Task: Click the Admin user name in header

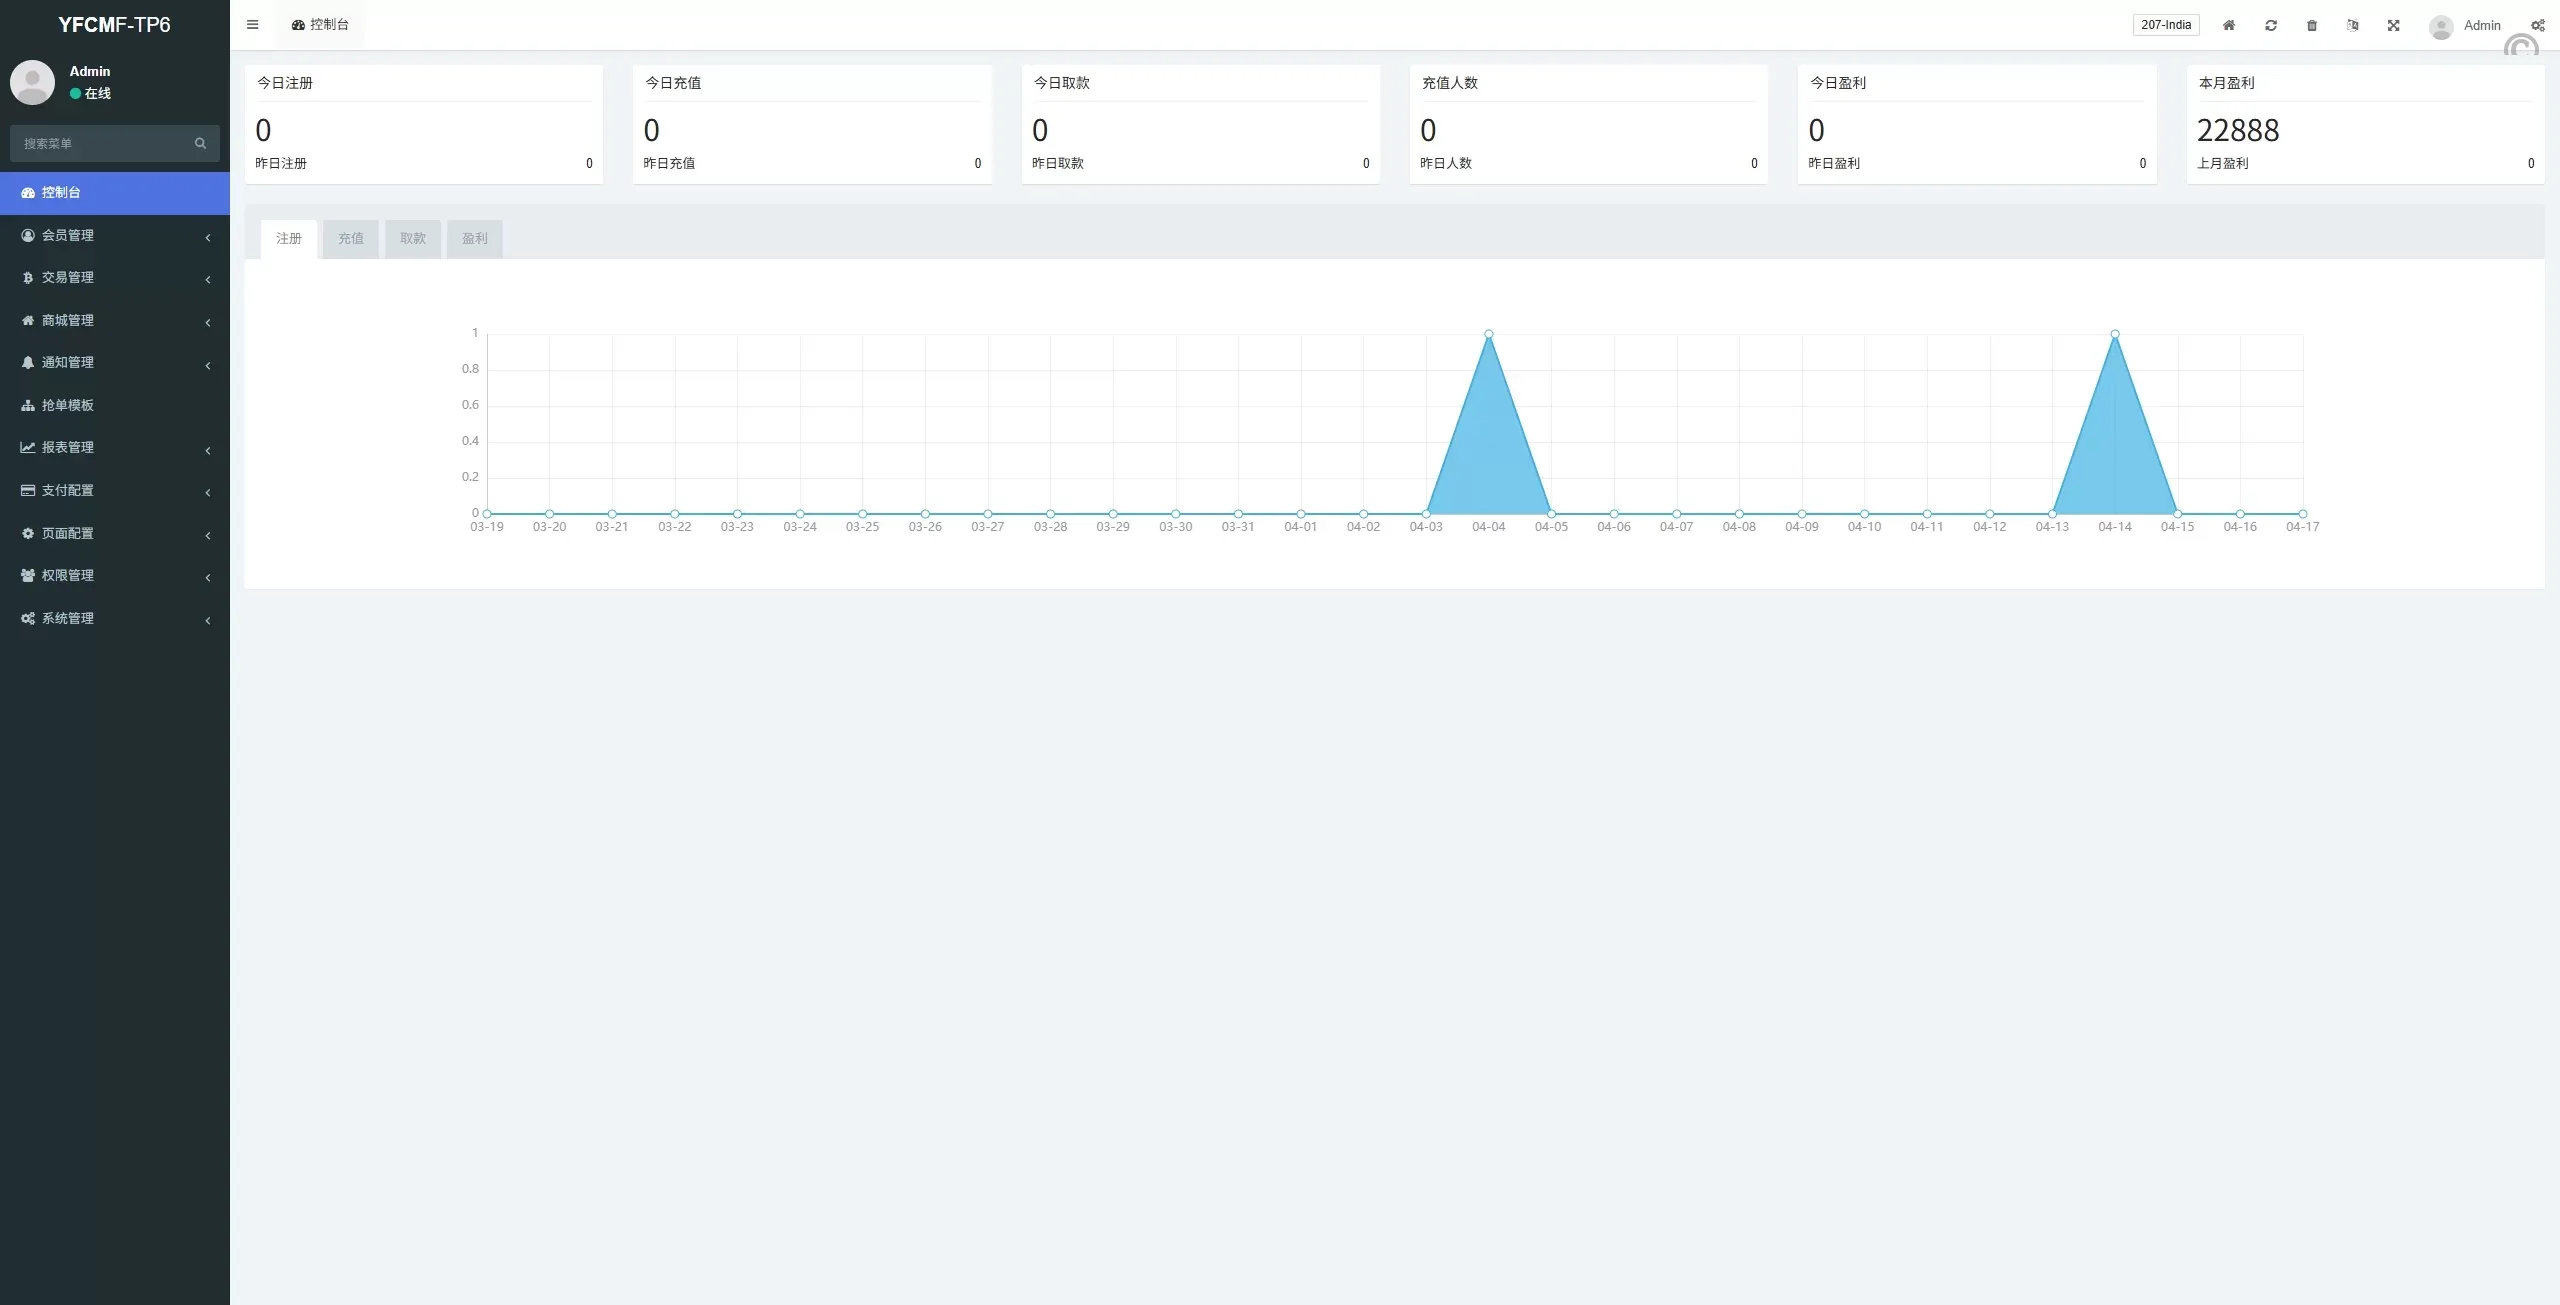Action: click(x=2481, y=26)
